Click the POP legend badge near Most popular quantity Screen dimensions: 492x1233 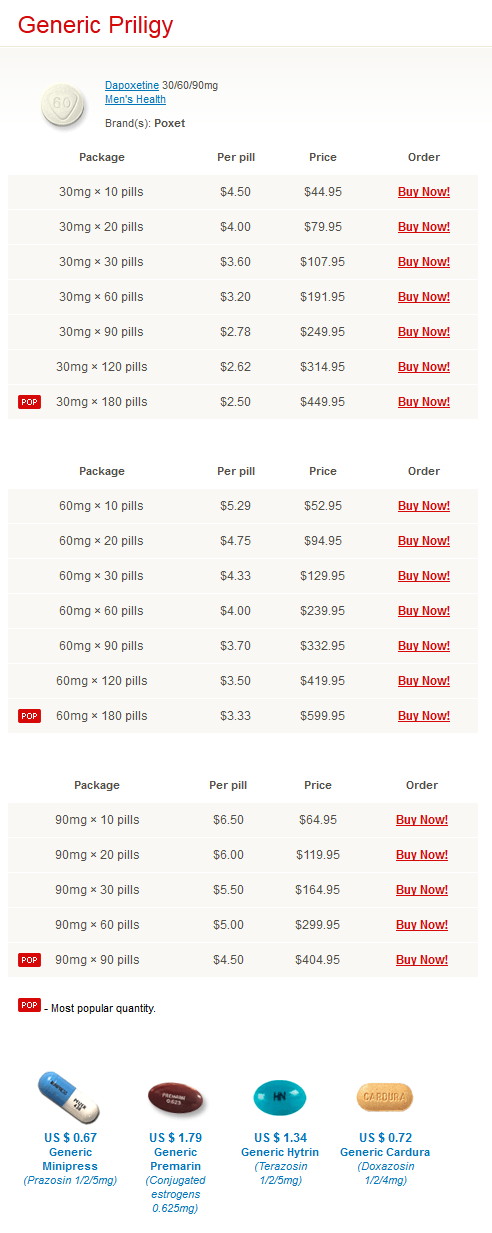pos(29,1005)
